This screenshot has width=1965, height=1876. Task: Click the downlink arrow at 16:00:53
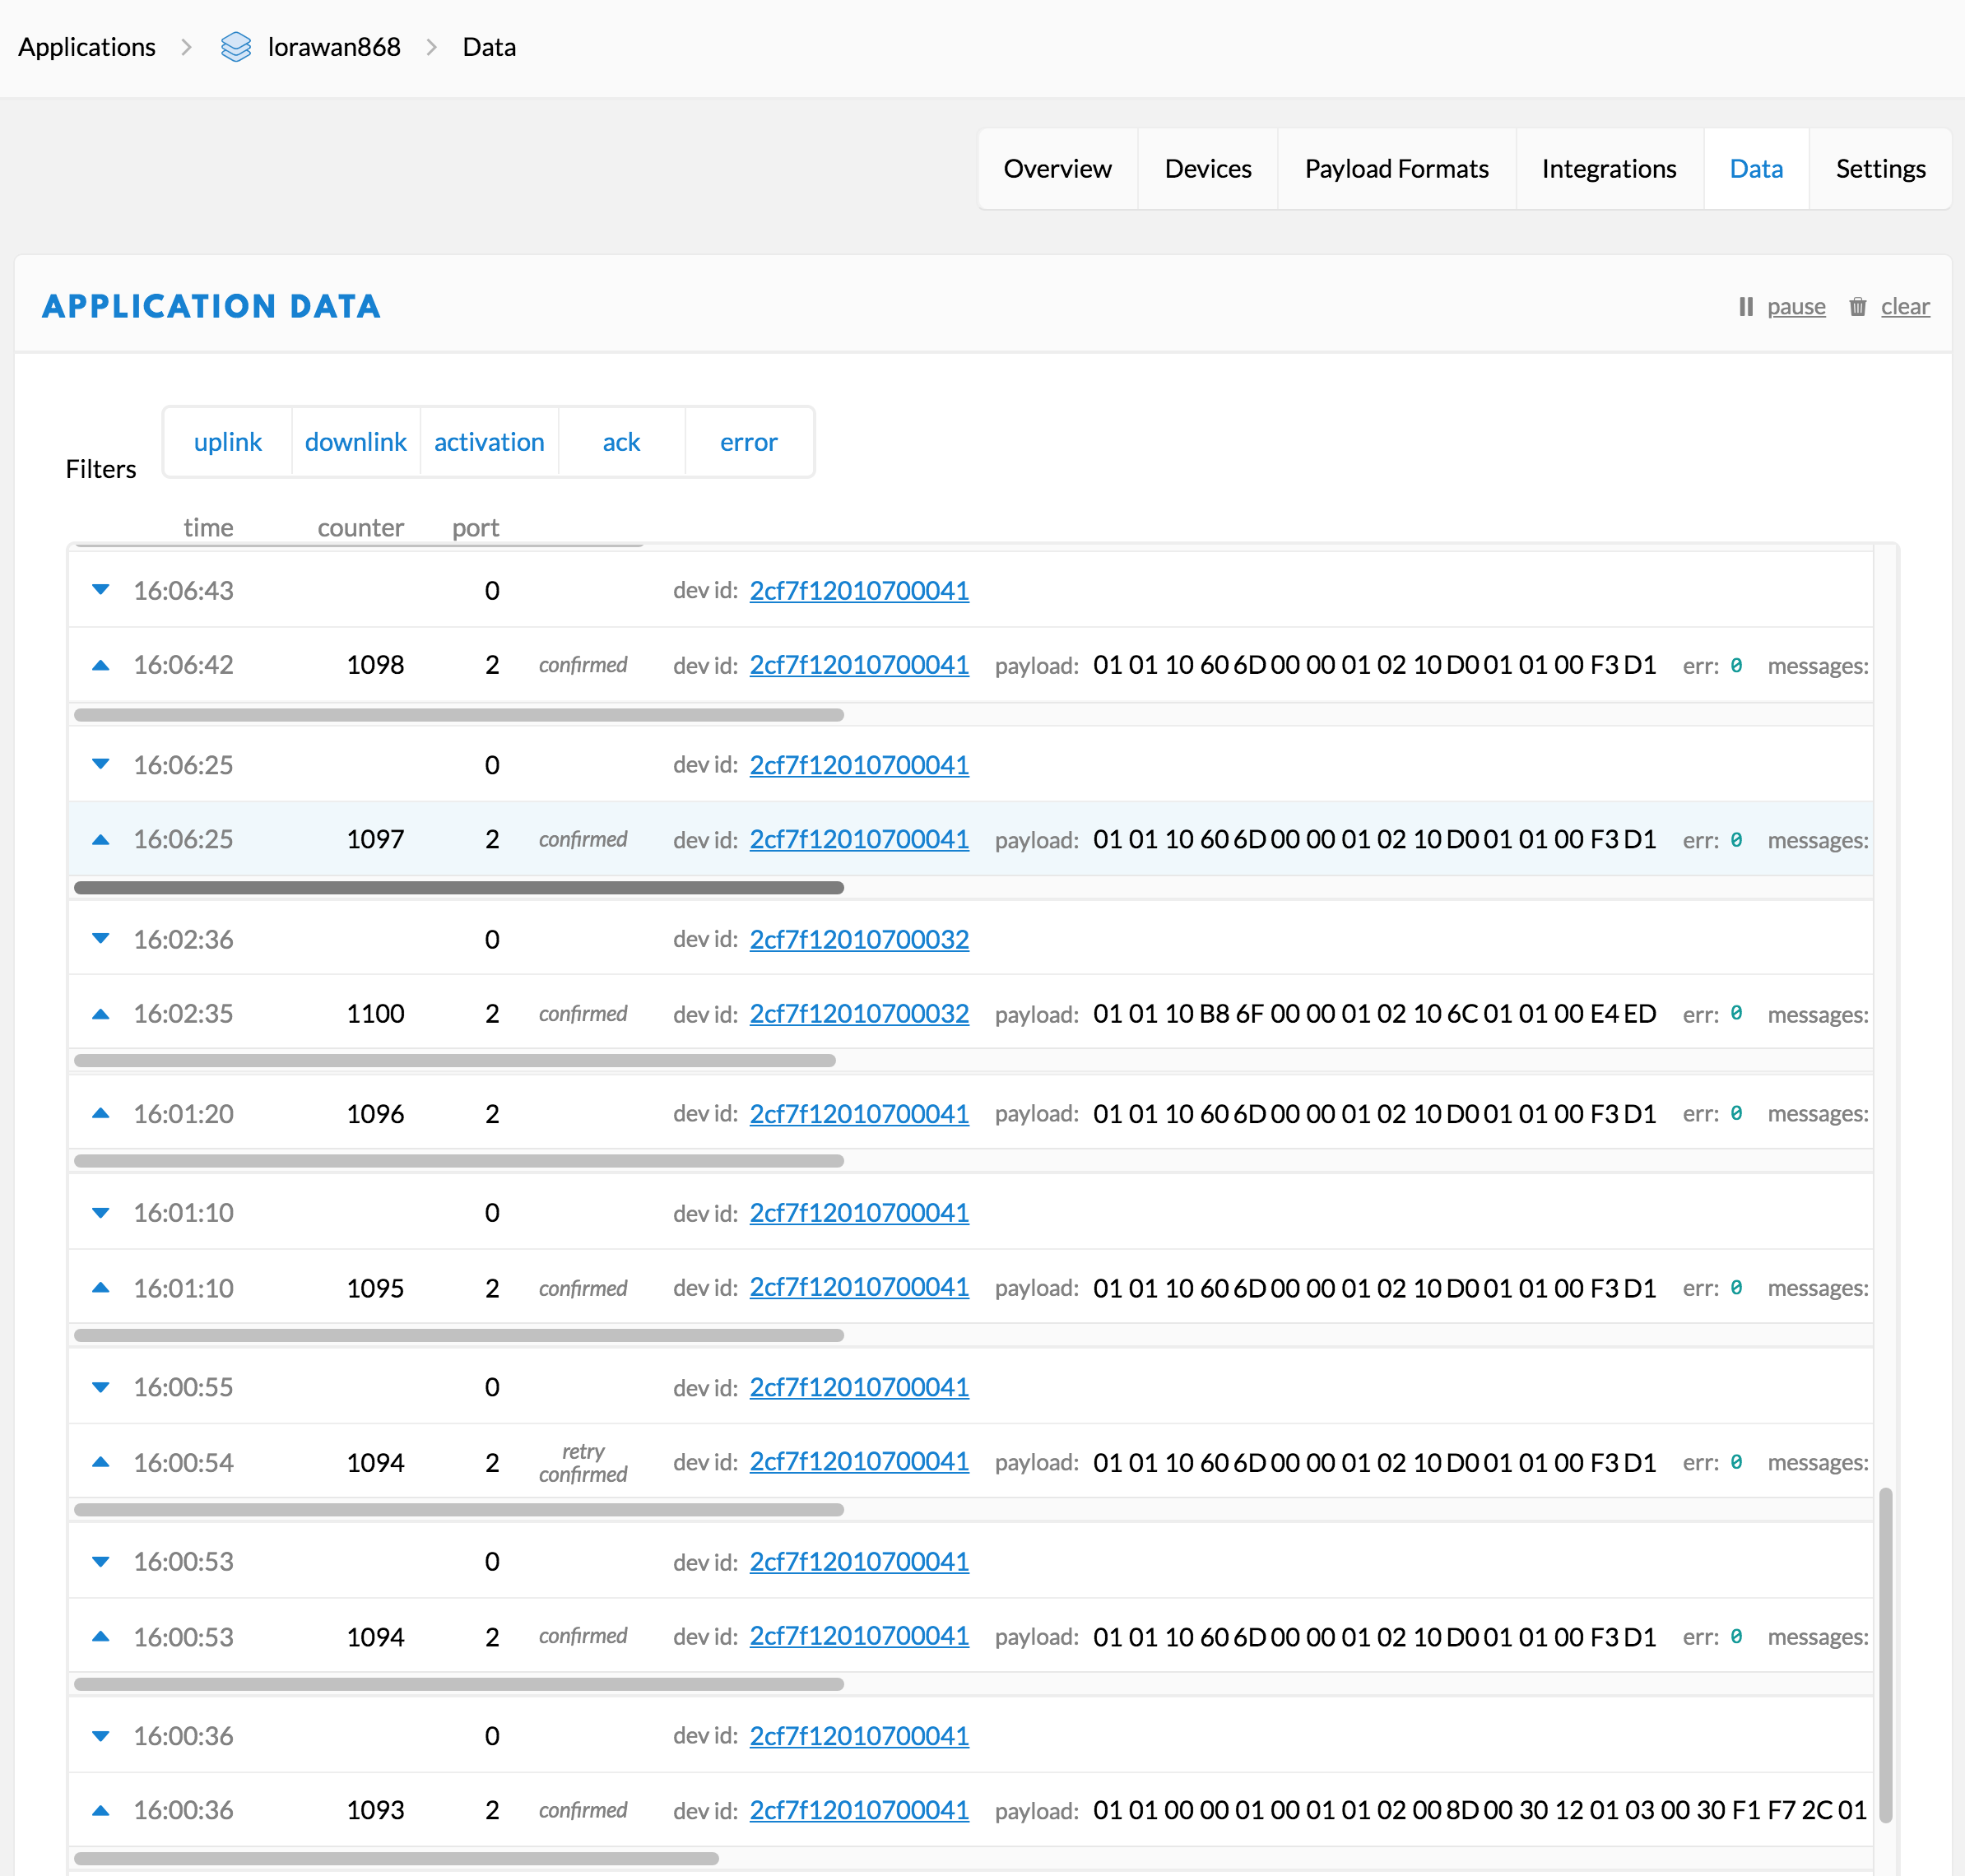100,1561
